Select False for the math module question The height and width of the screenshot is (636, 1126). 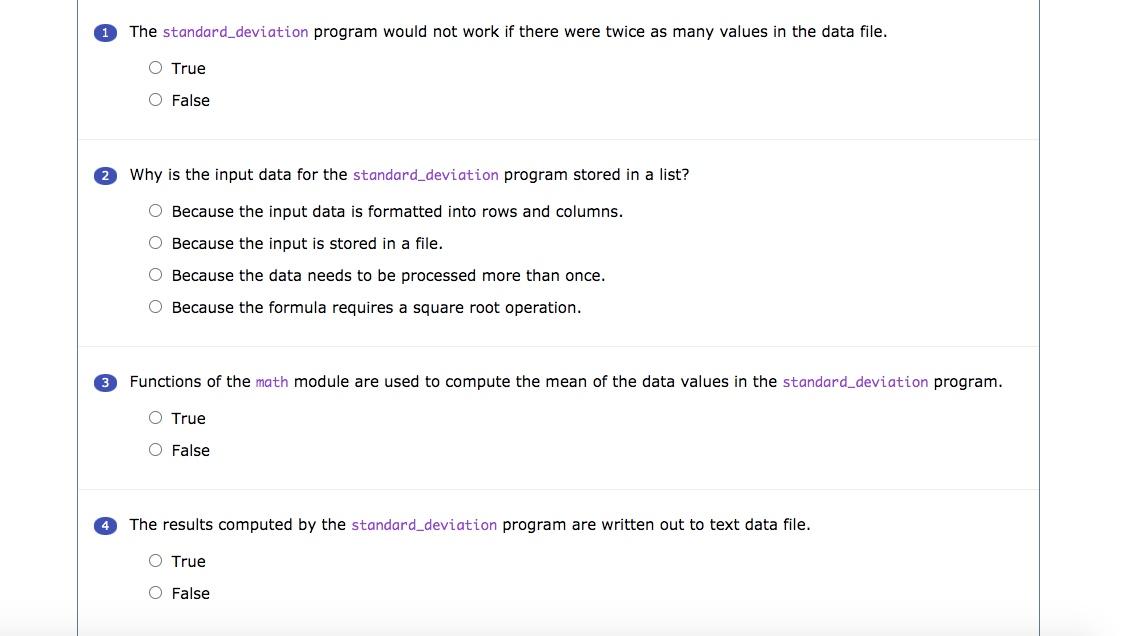(x=155, y=449)
